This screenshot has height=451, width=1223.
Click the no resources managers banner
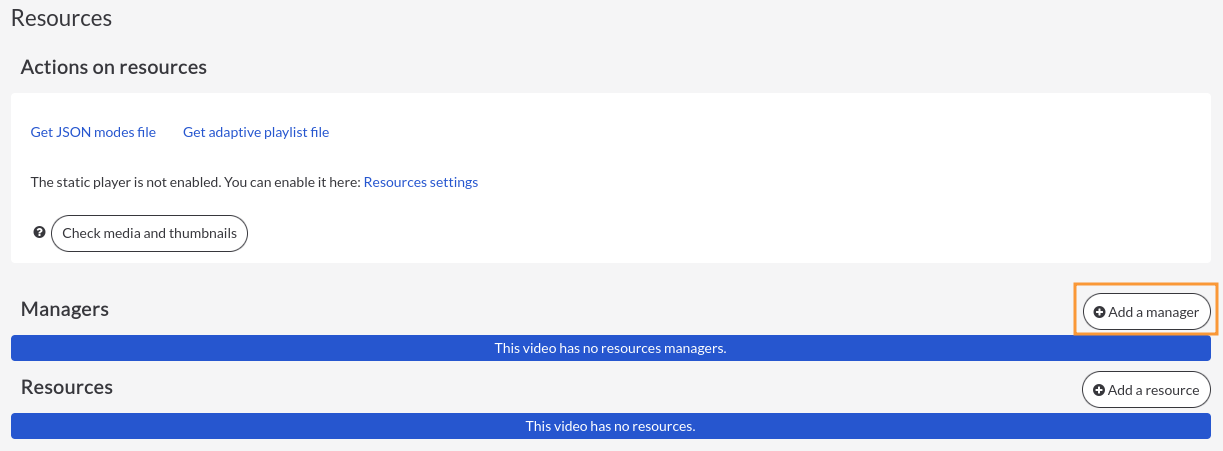pyautogui.click(x=611, y=348)
